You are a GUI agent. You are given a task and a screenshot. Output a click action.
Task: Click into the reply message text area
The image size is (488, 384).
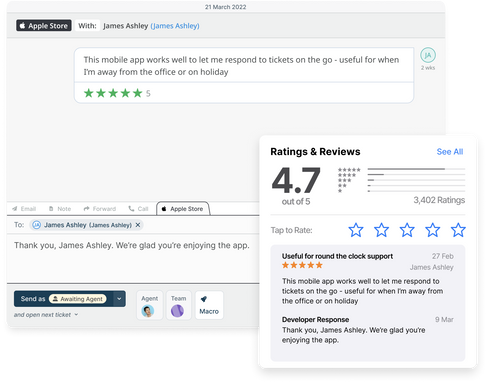[x=133, y=258]
